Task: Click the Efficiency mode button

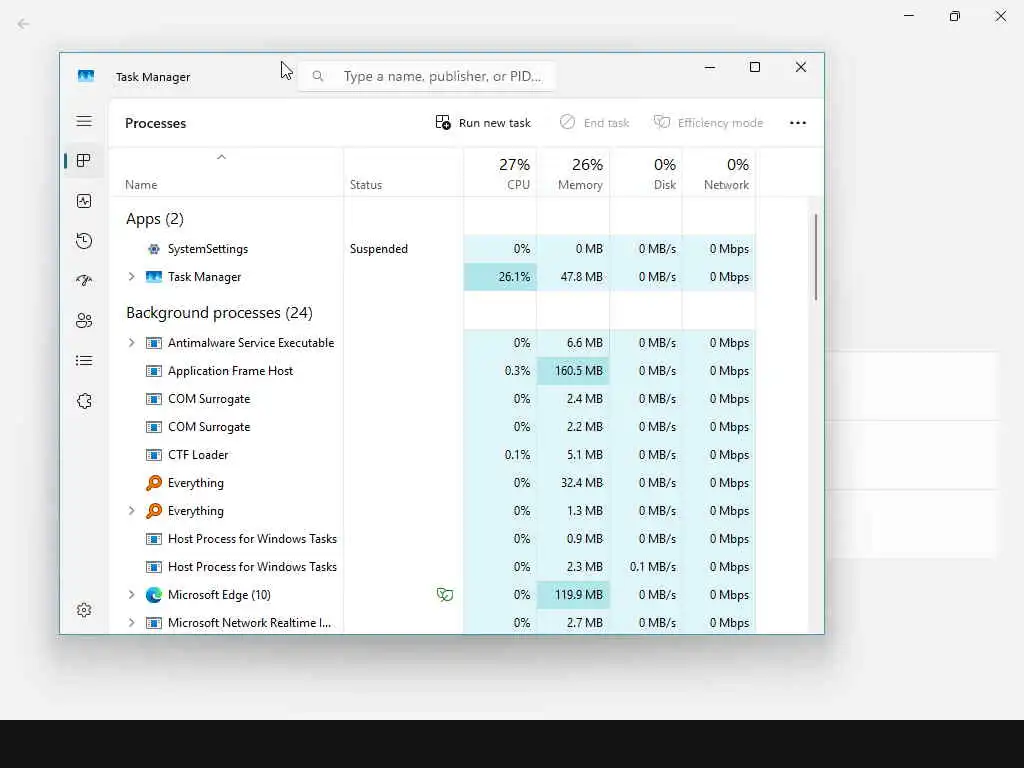Action: [x=708, y=123]
